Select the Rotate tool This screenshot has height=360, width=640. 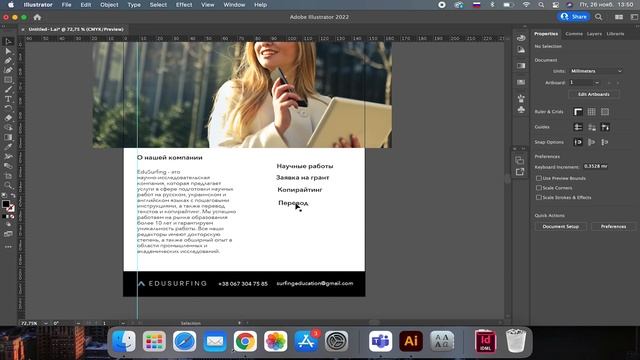(x=8, y=108)
